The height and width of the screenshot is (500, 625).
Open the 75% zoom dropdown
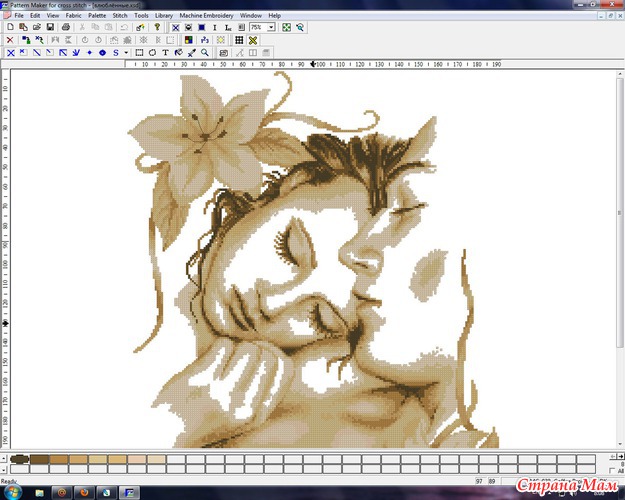[x=272, y=28]
